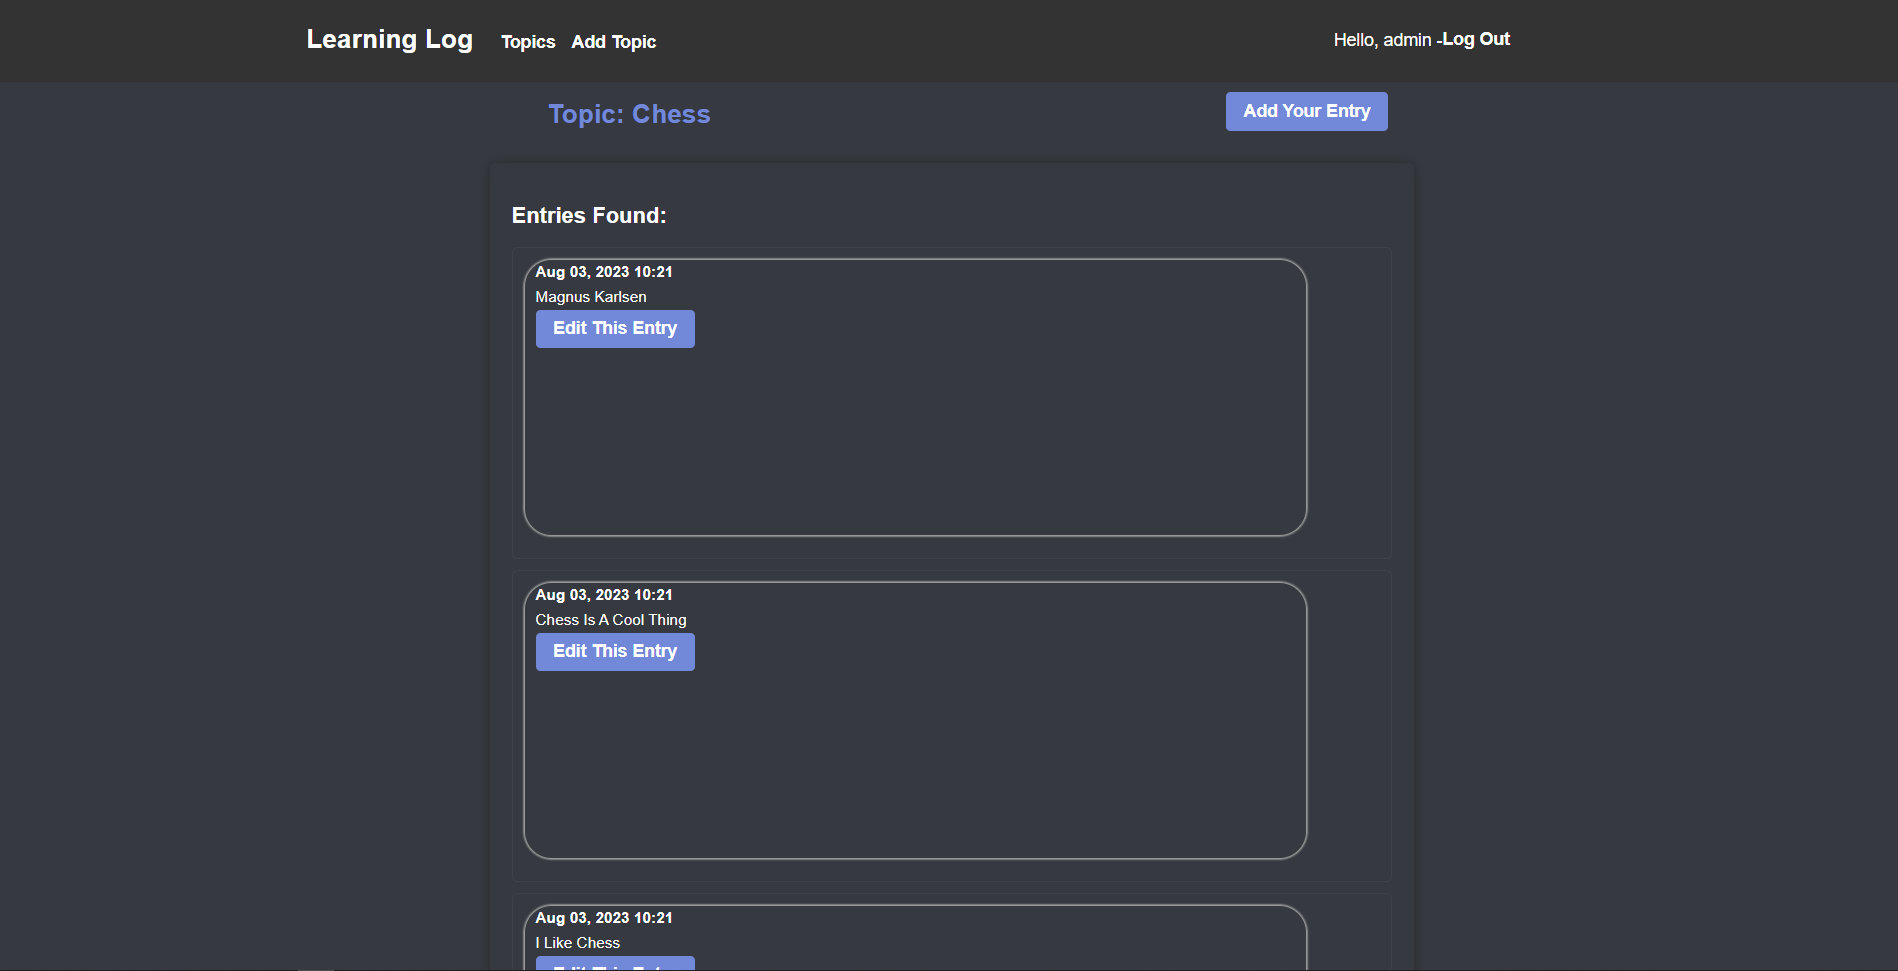This screenshot has width=1898, height=971.
Task: Select the timestamp above Chess Is A Cool Thing
Action: pyautogui.click(x=604, y=595)
